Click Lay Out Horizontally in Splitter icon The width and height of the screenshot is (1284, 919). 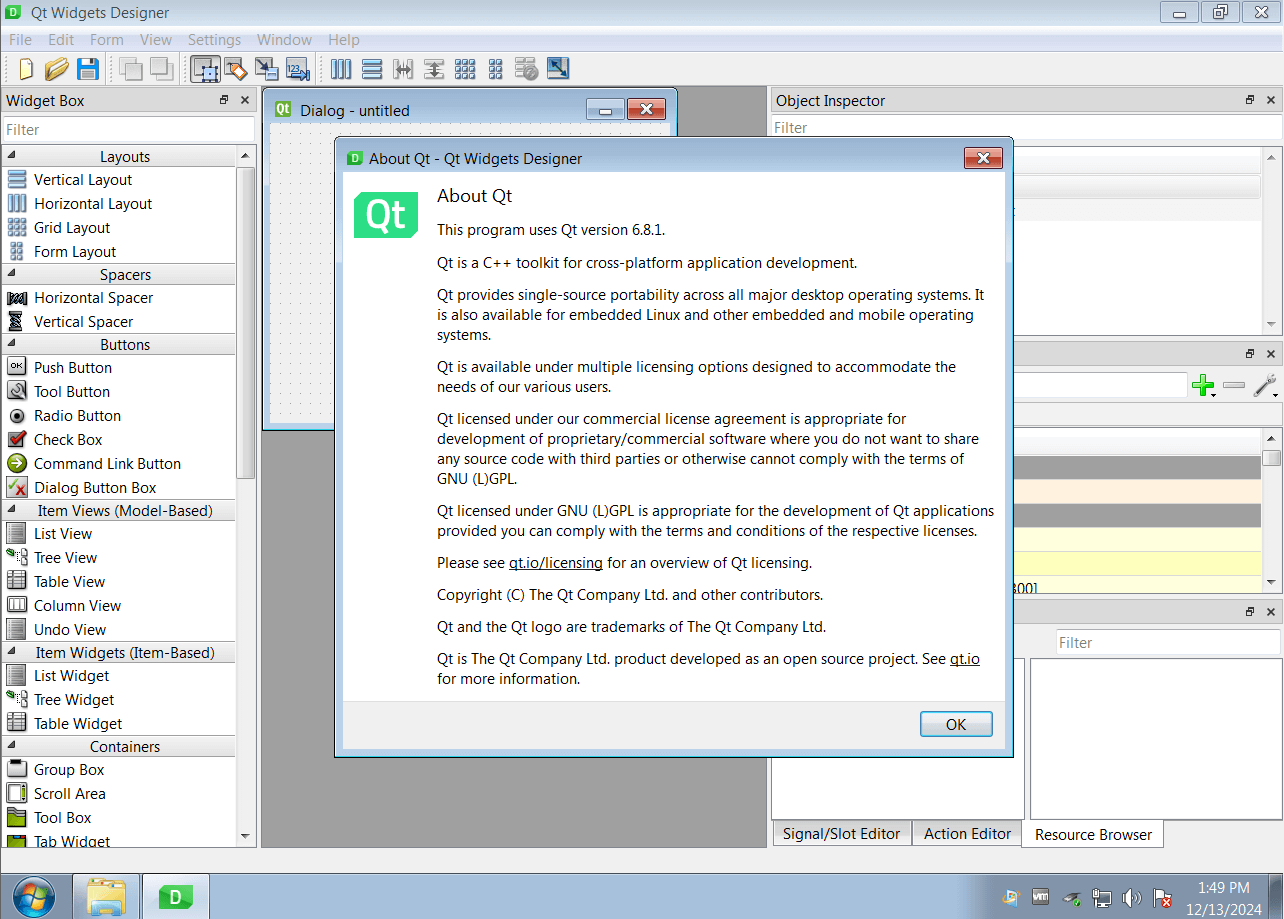pyautogui.click(x=403, y=69)
